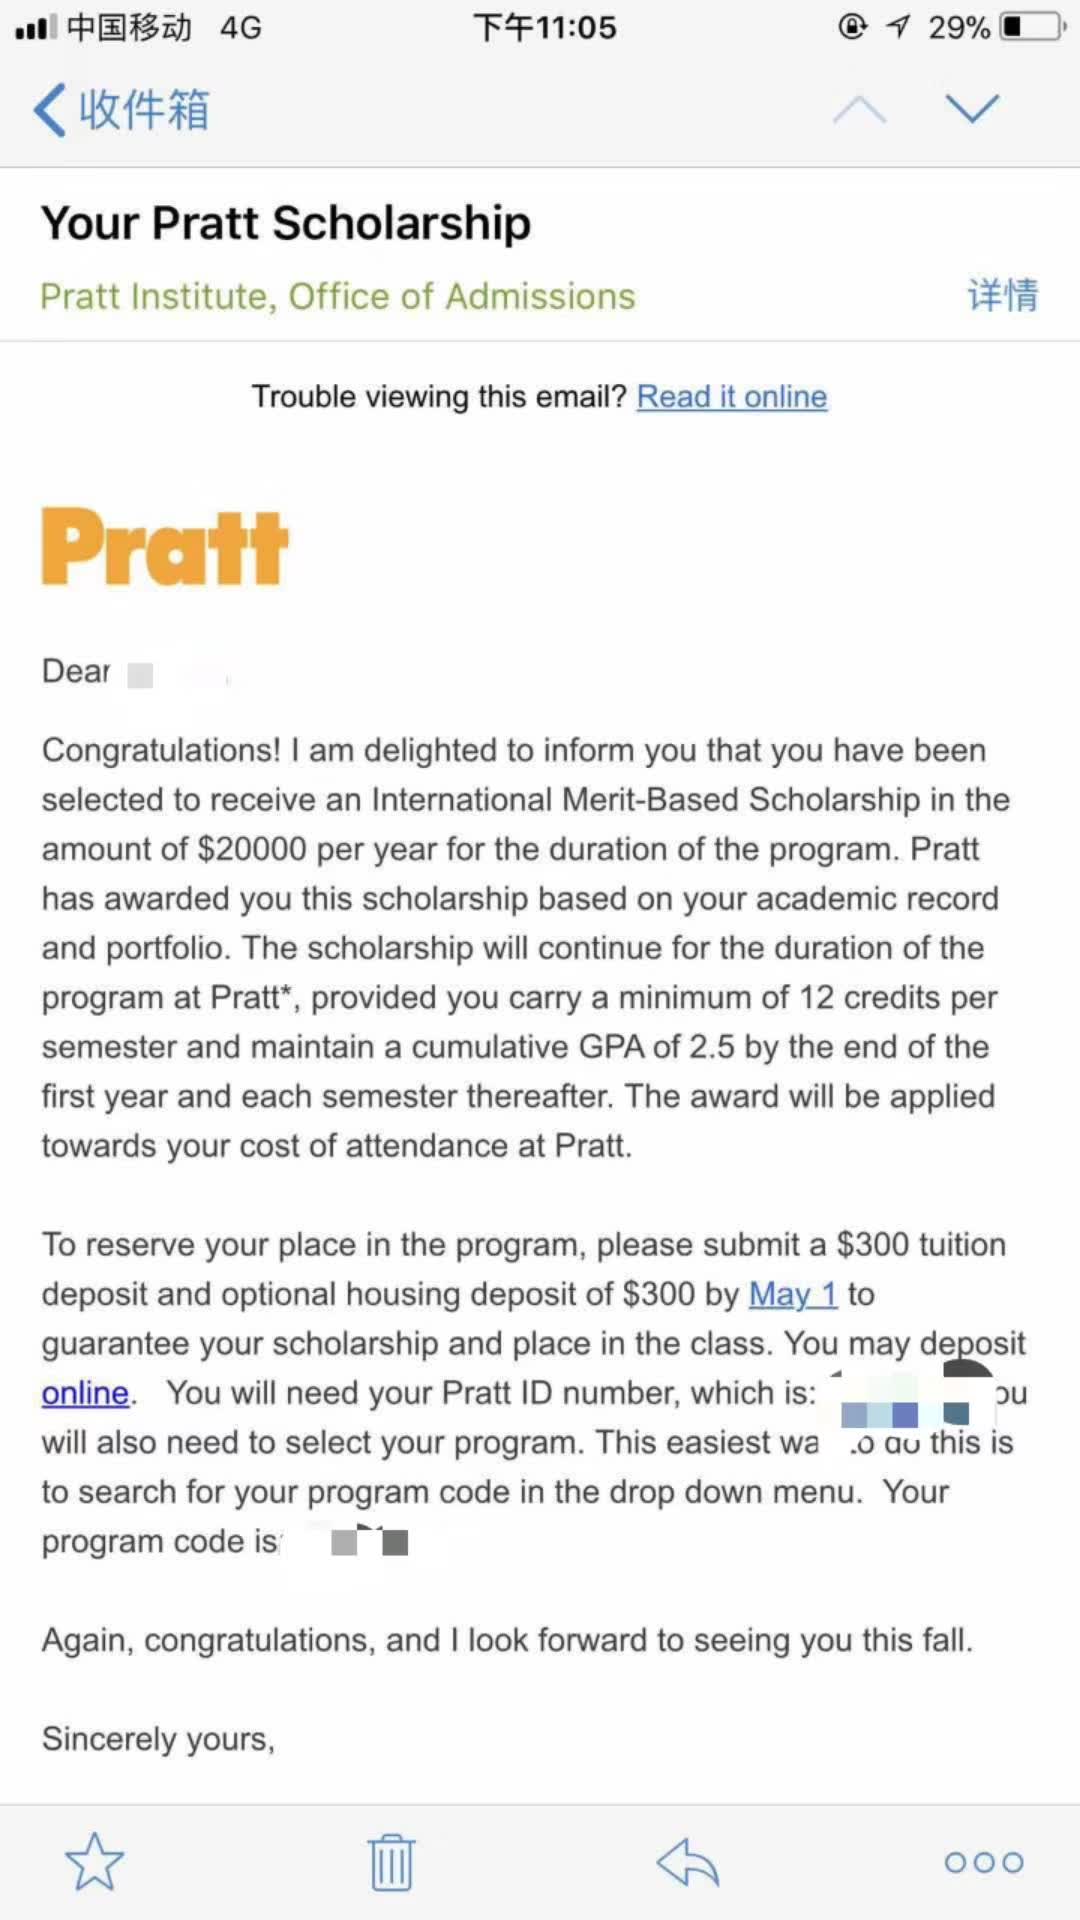The height and width of the screenshot is (1920, 1080).
Task: Delete email with trash icon
Action: [391, 1862]
